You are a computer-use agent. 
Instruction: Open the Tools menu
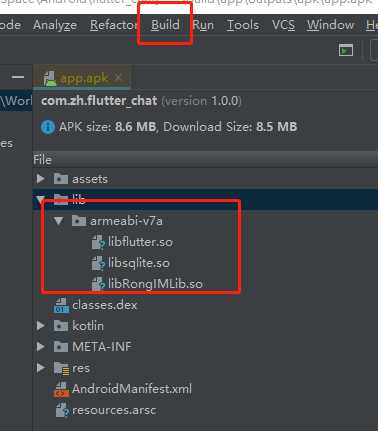click(243, 25)
